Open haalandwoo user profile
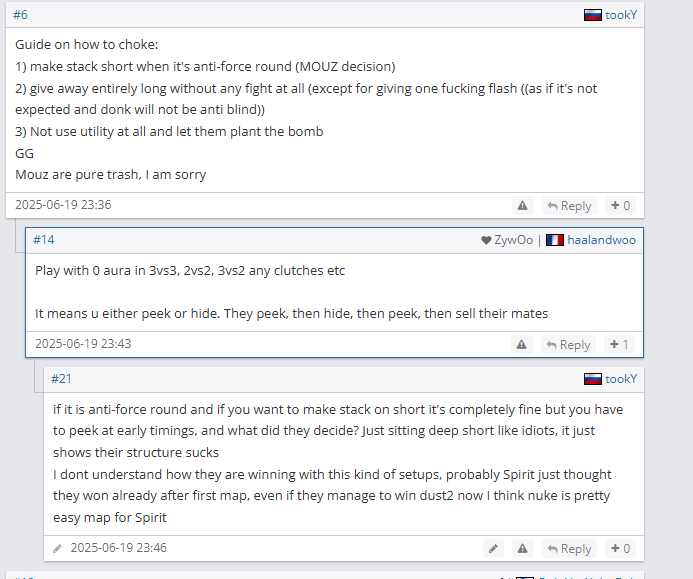Image resolution: width=693 pixels, height=579 pixels. 602,240
